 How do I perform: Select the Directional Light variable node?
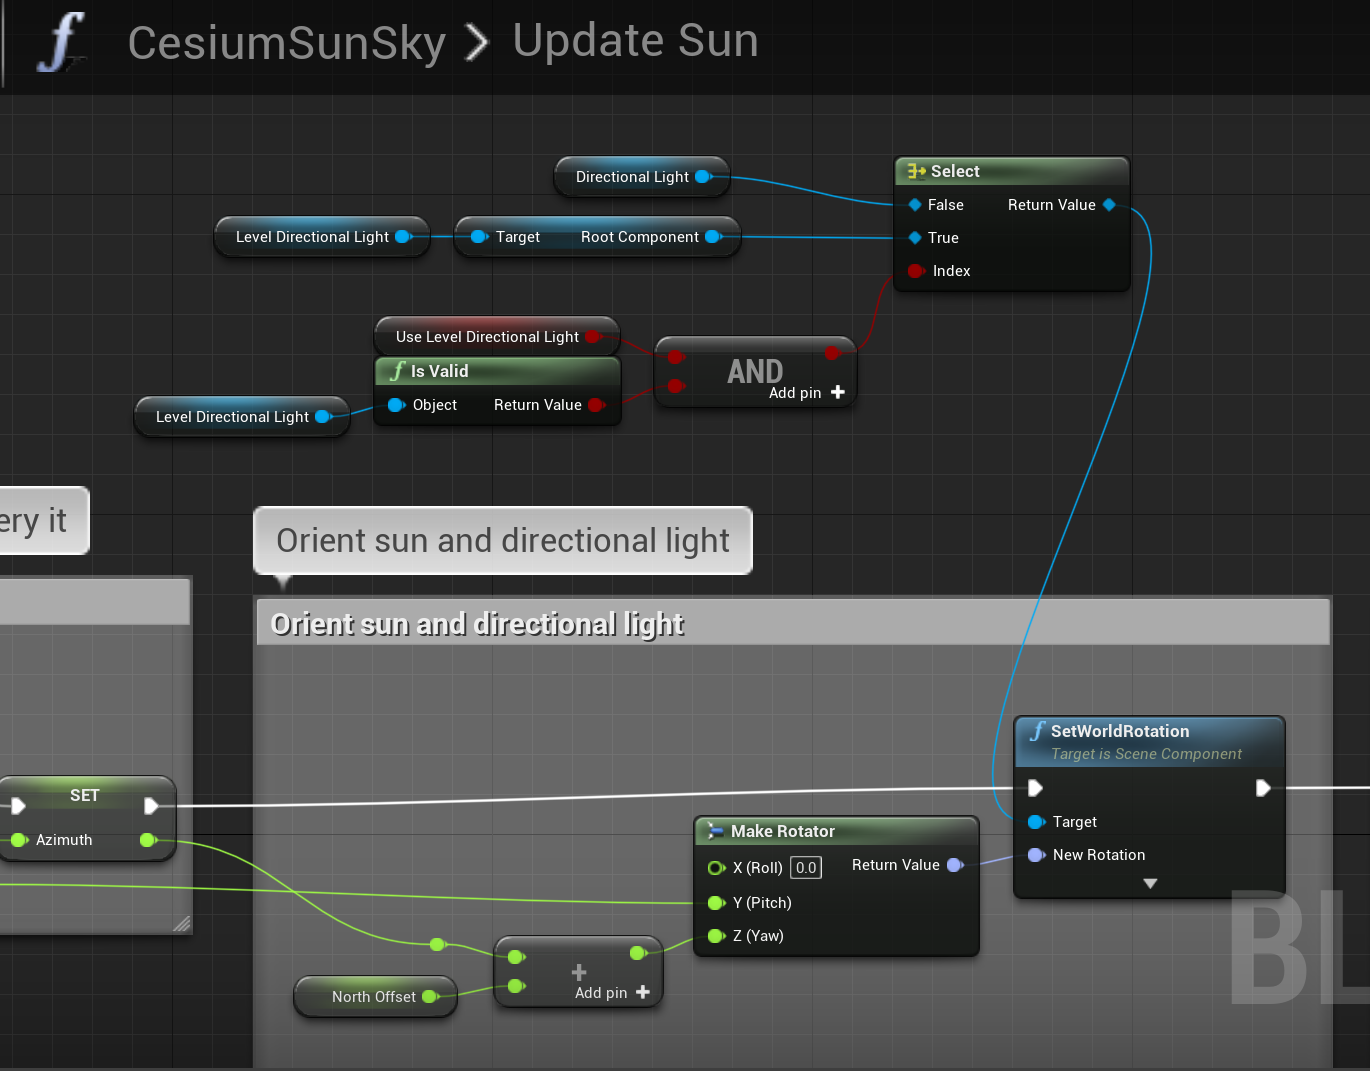[x=641, y=177]
